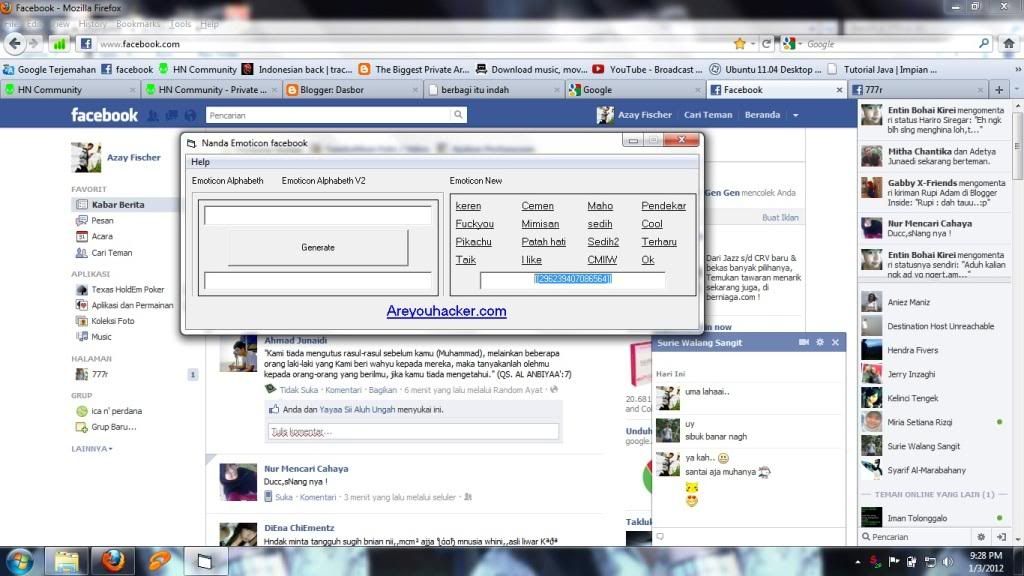Select the Mimisan emoticon link
This screenshot has width=1024, height=576.
pos(540,224)
